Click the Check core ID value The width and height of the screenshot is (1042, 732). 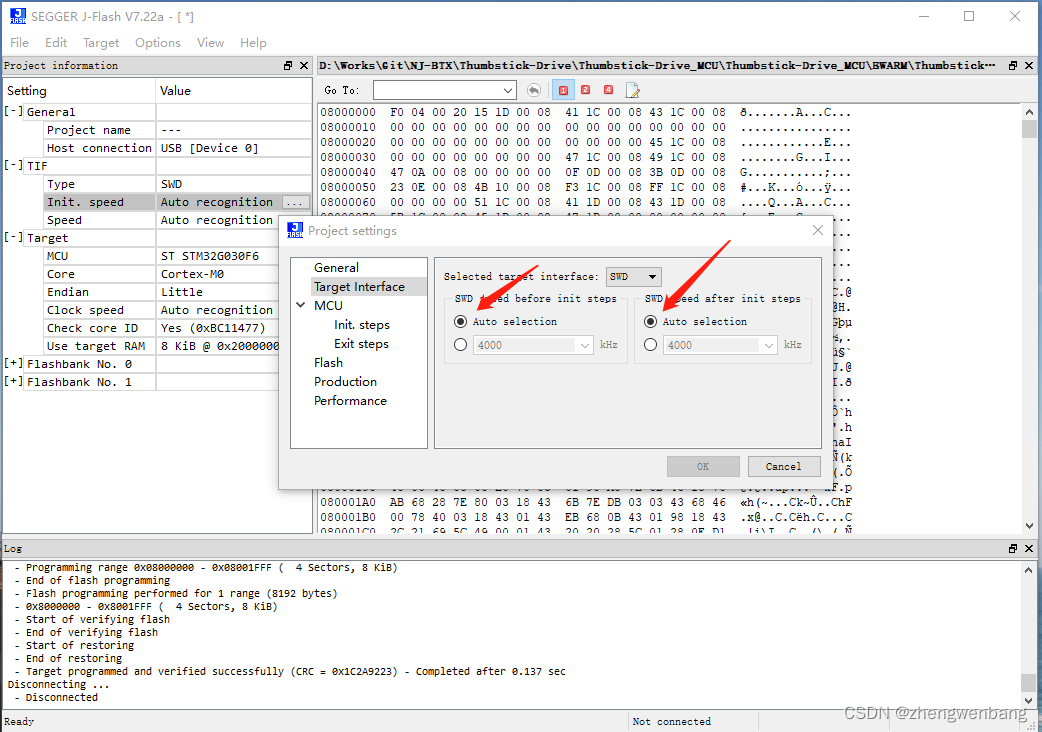(x=213, y=328)
